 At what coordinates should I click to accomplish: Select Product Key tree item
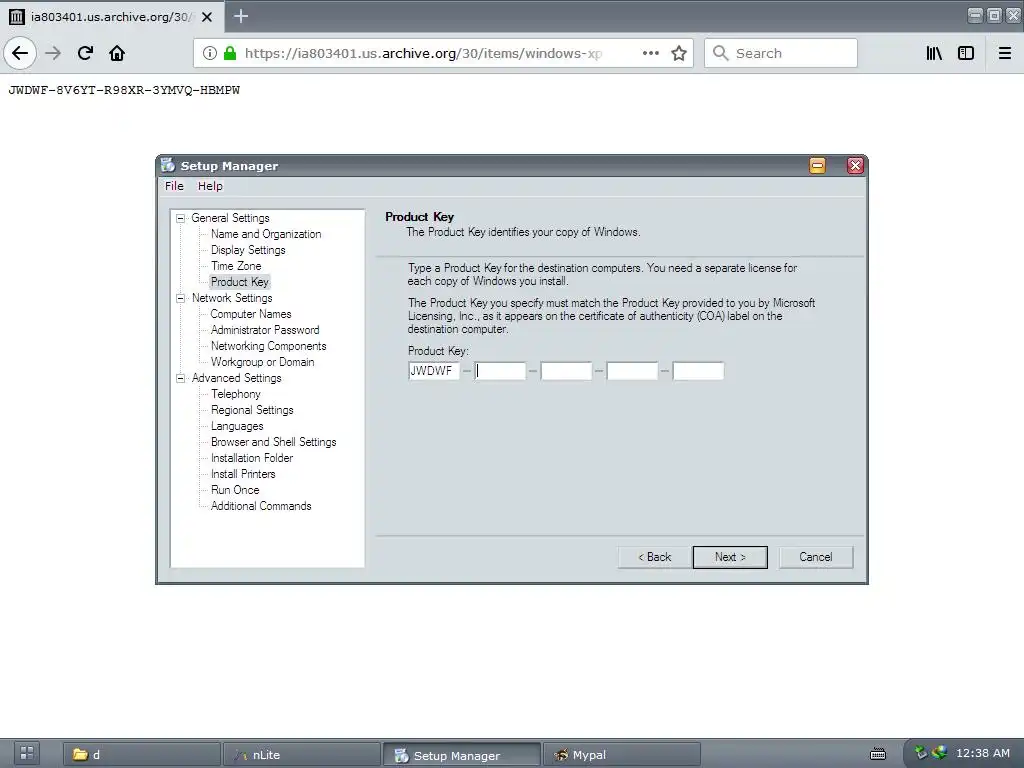[x=240, y=282]
